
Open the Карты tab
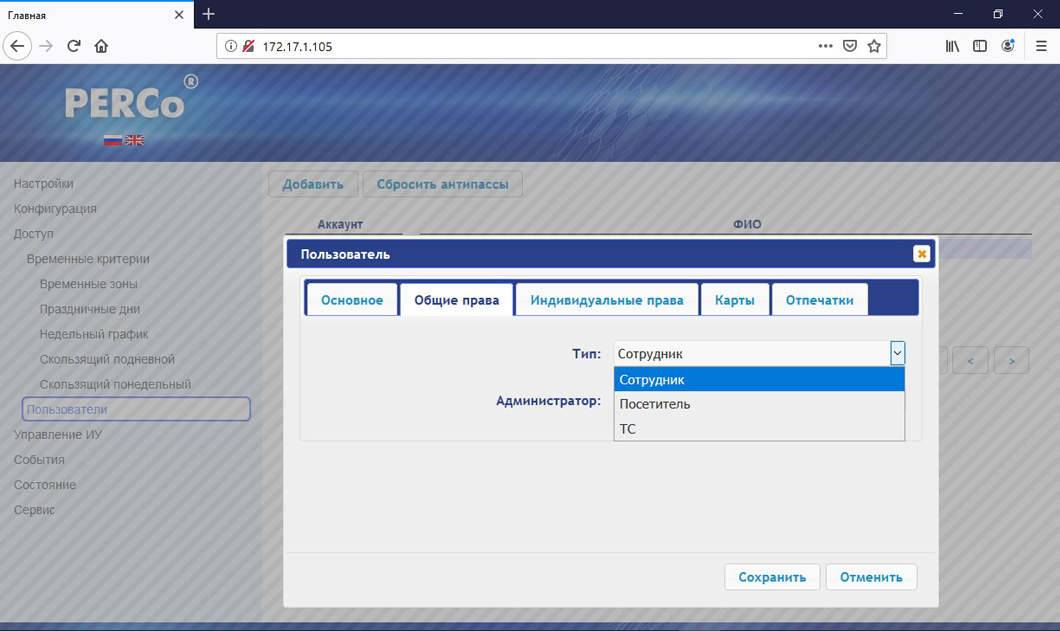(x=735, y=300)
